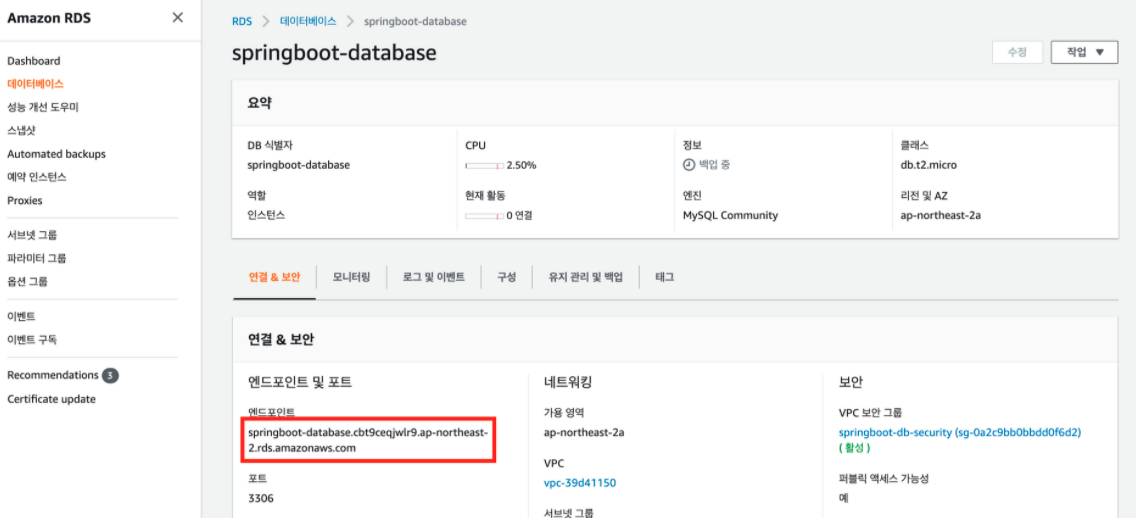Click the ( 활성 ) status text
This screenshot has width=1136, height=518.
pyautogui.click(x=854, y=448)
